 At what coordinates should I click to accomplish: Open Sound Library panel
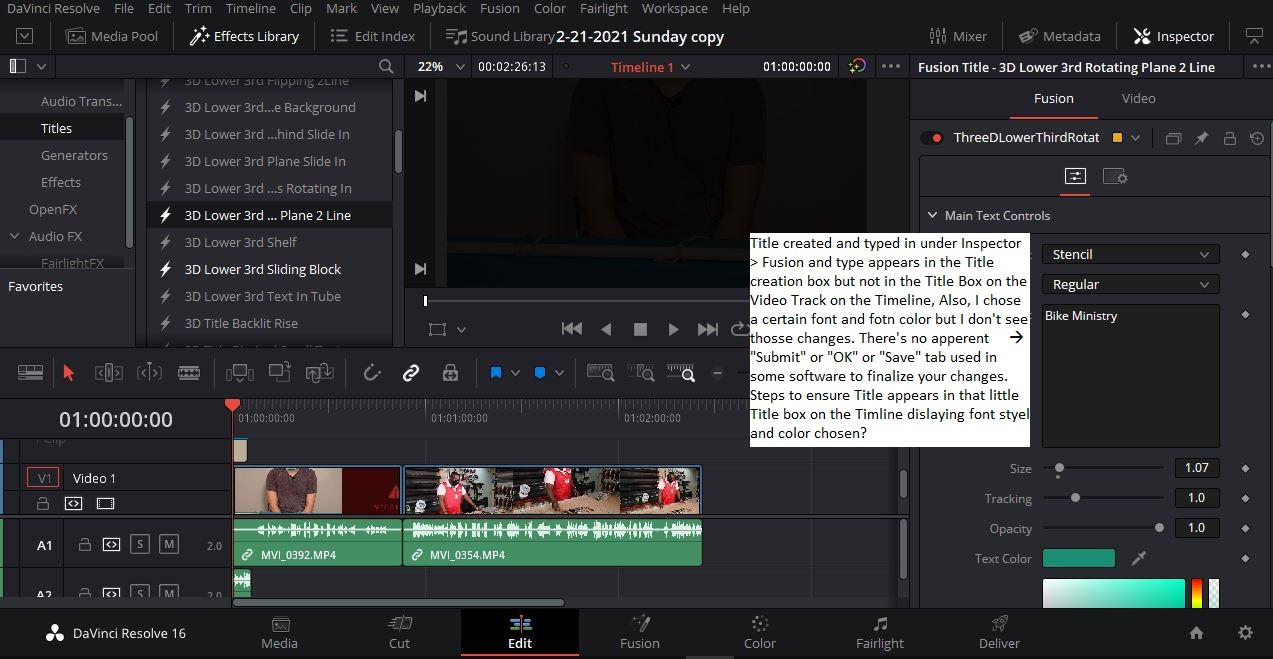click(x=500, y=36)
